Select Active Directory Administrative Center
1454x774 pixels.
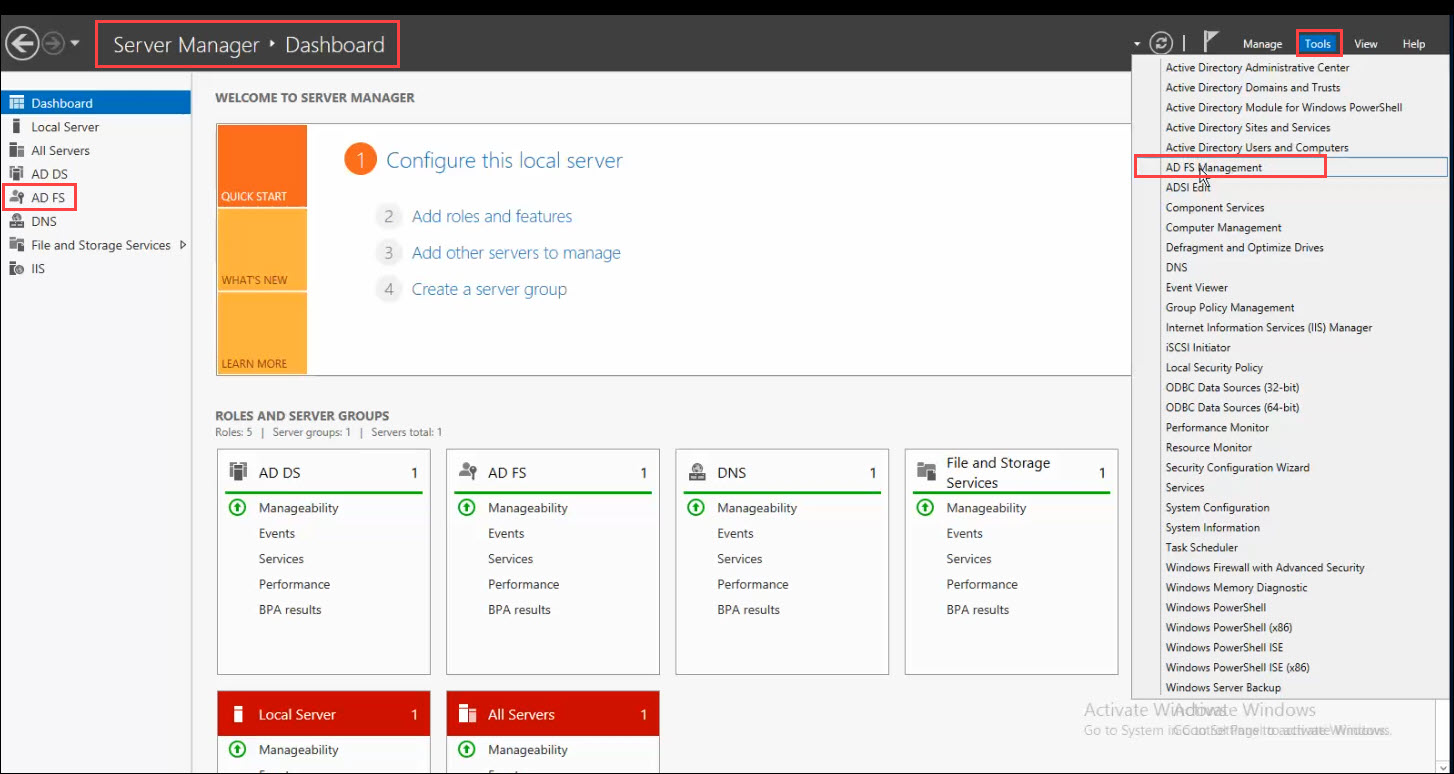point(1257,68)
